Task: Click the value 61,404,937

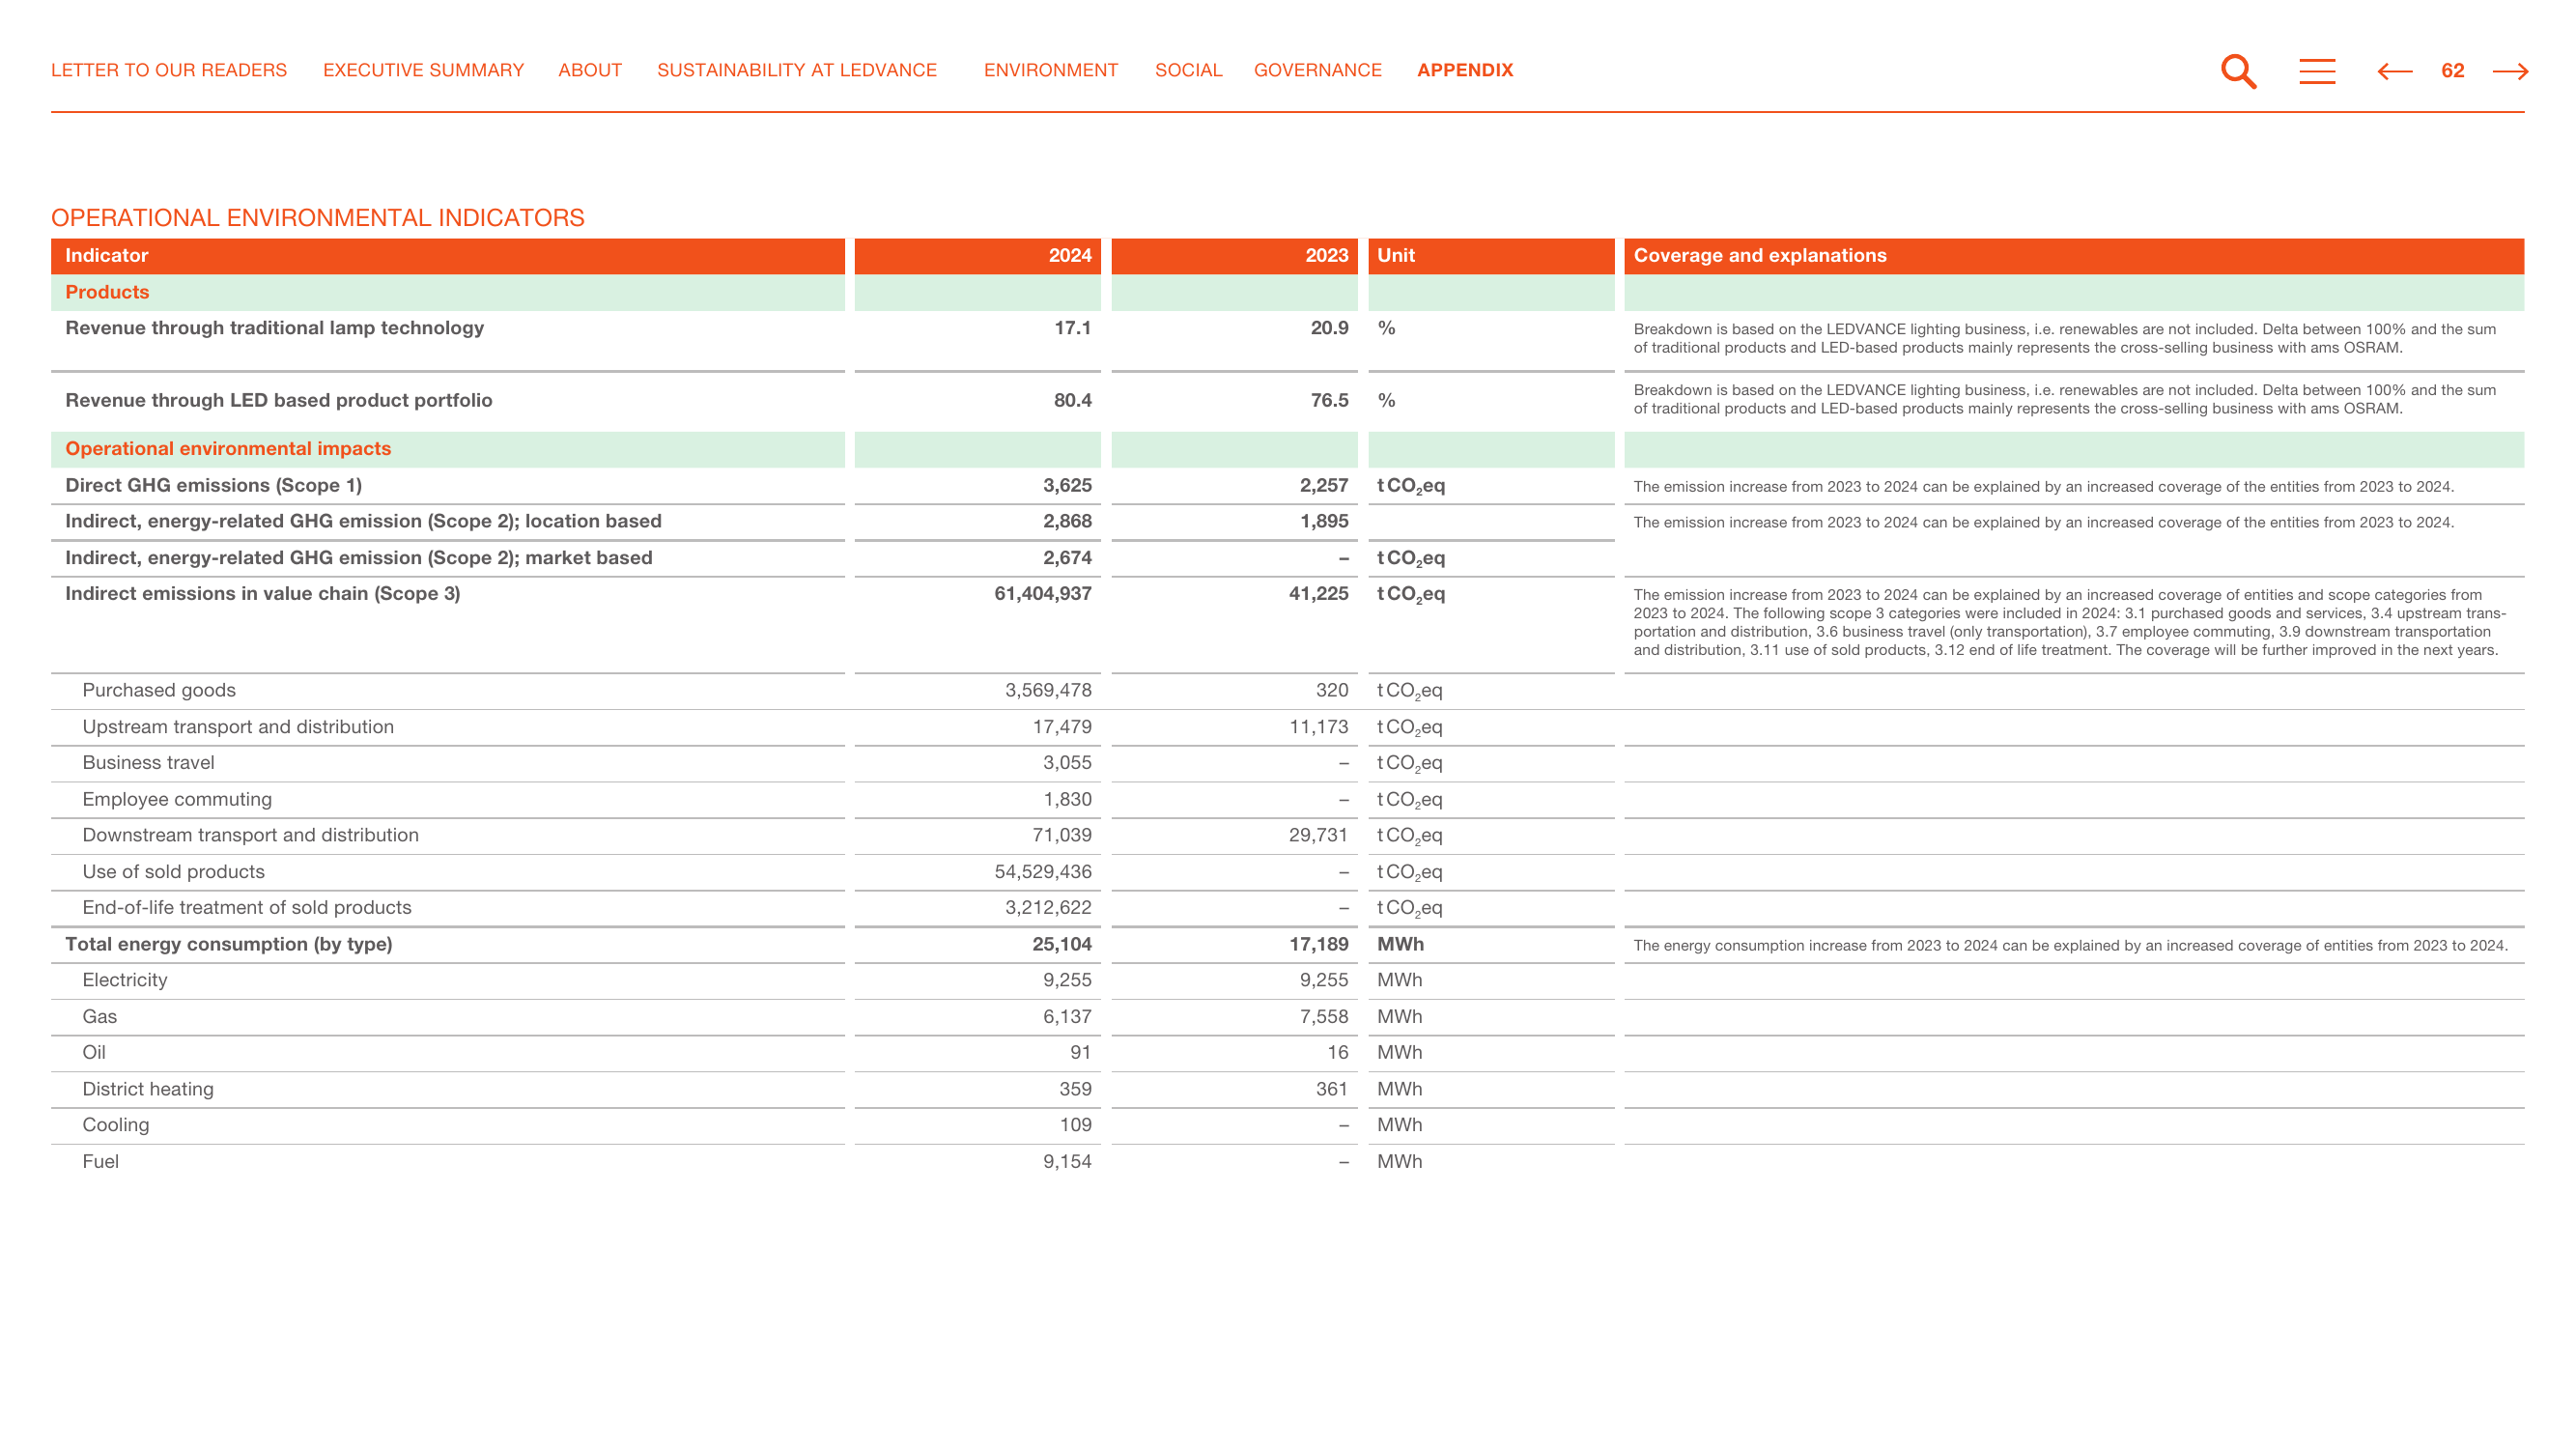Action: 1042,594
